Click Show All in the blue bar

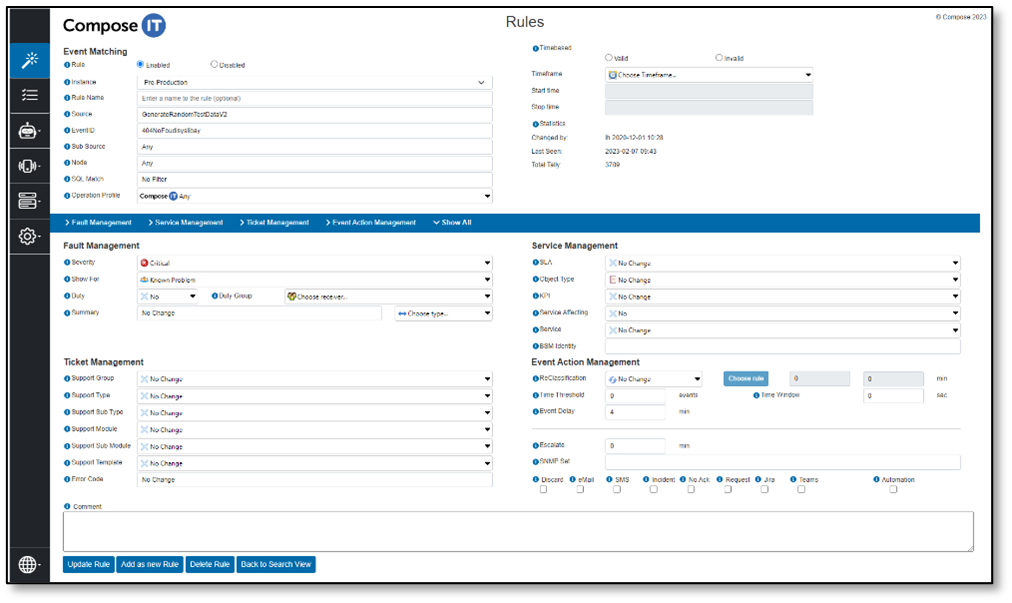[452, 223]
